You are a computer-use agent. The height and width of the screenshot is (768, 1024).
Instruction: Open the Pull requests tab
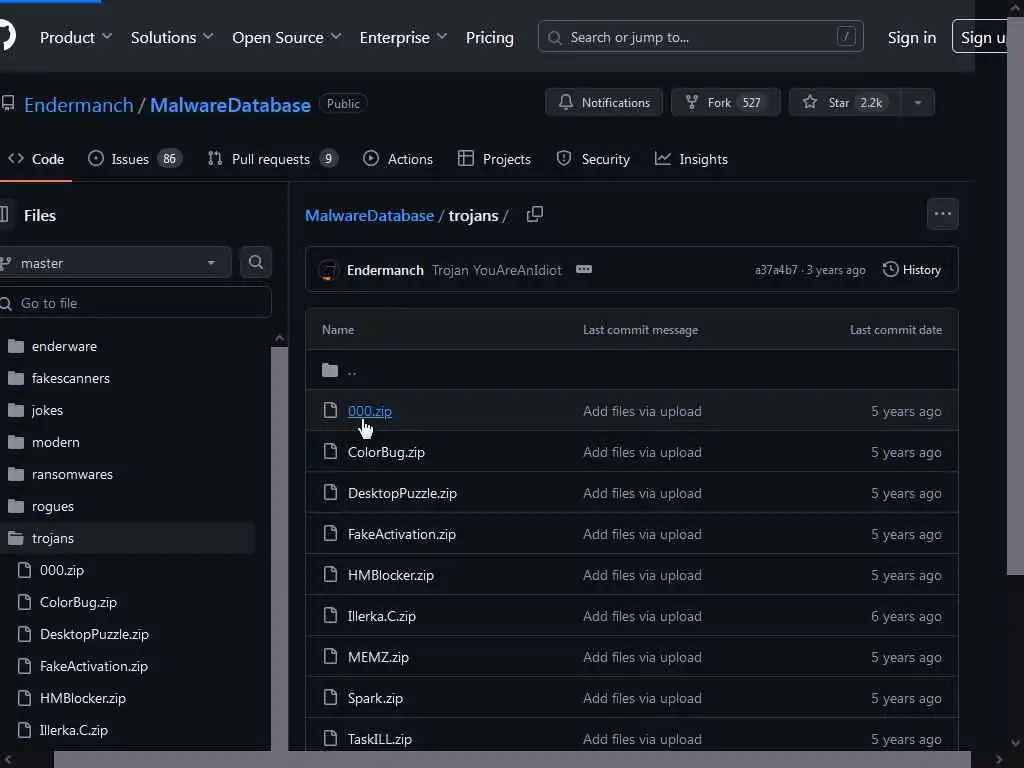[x=272, y=159]
